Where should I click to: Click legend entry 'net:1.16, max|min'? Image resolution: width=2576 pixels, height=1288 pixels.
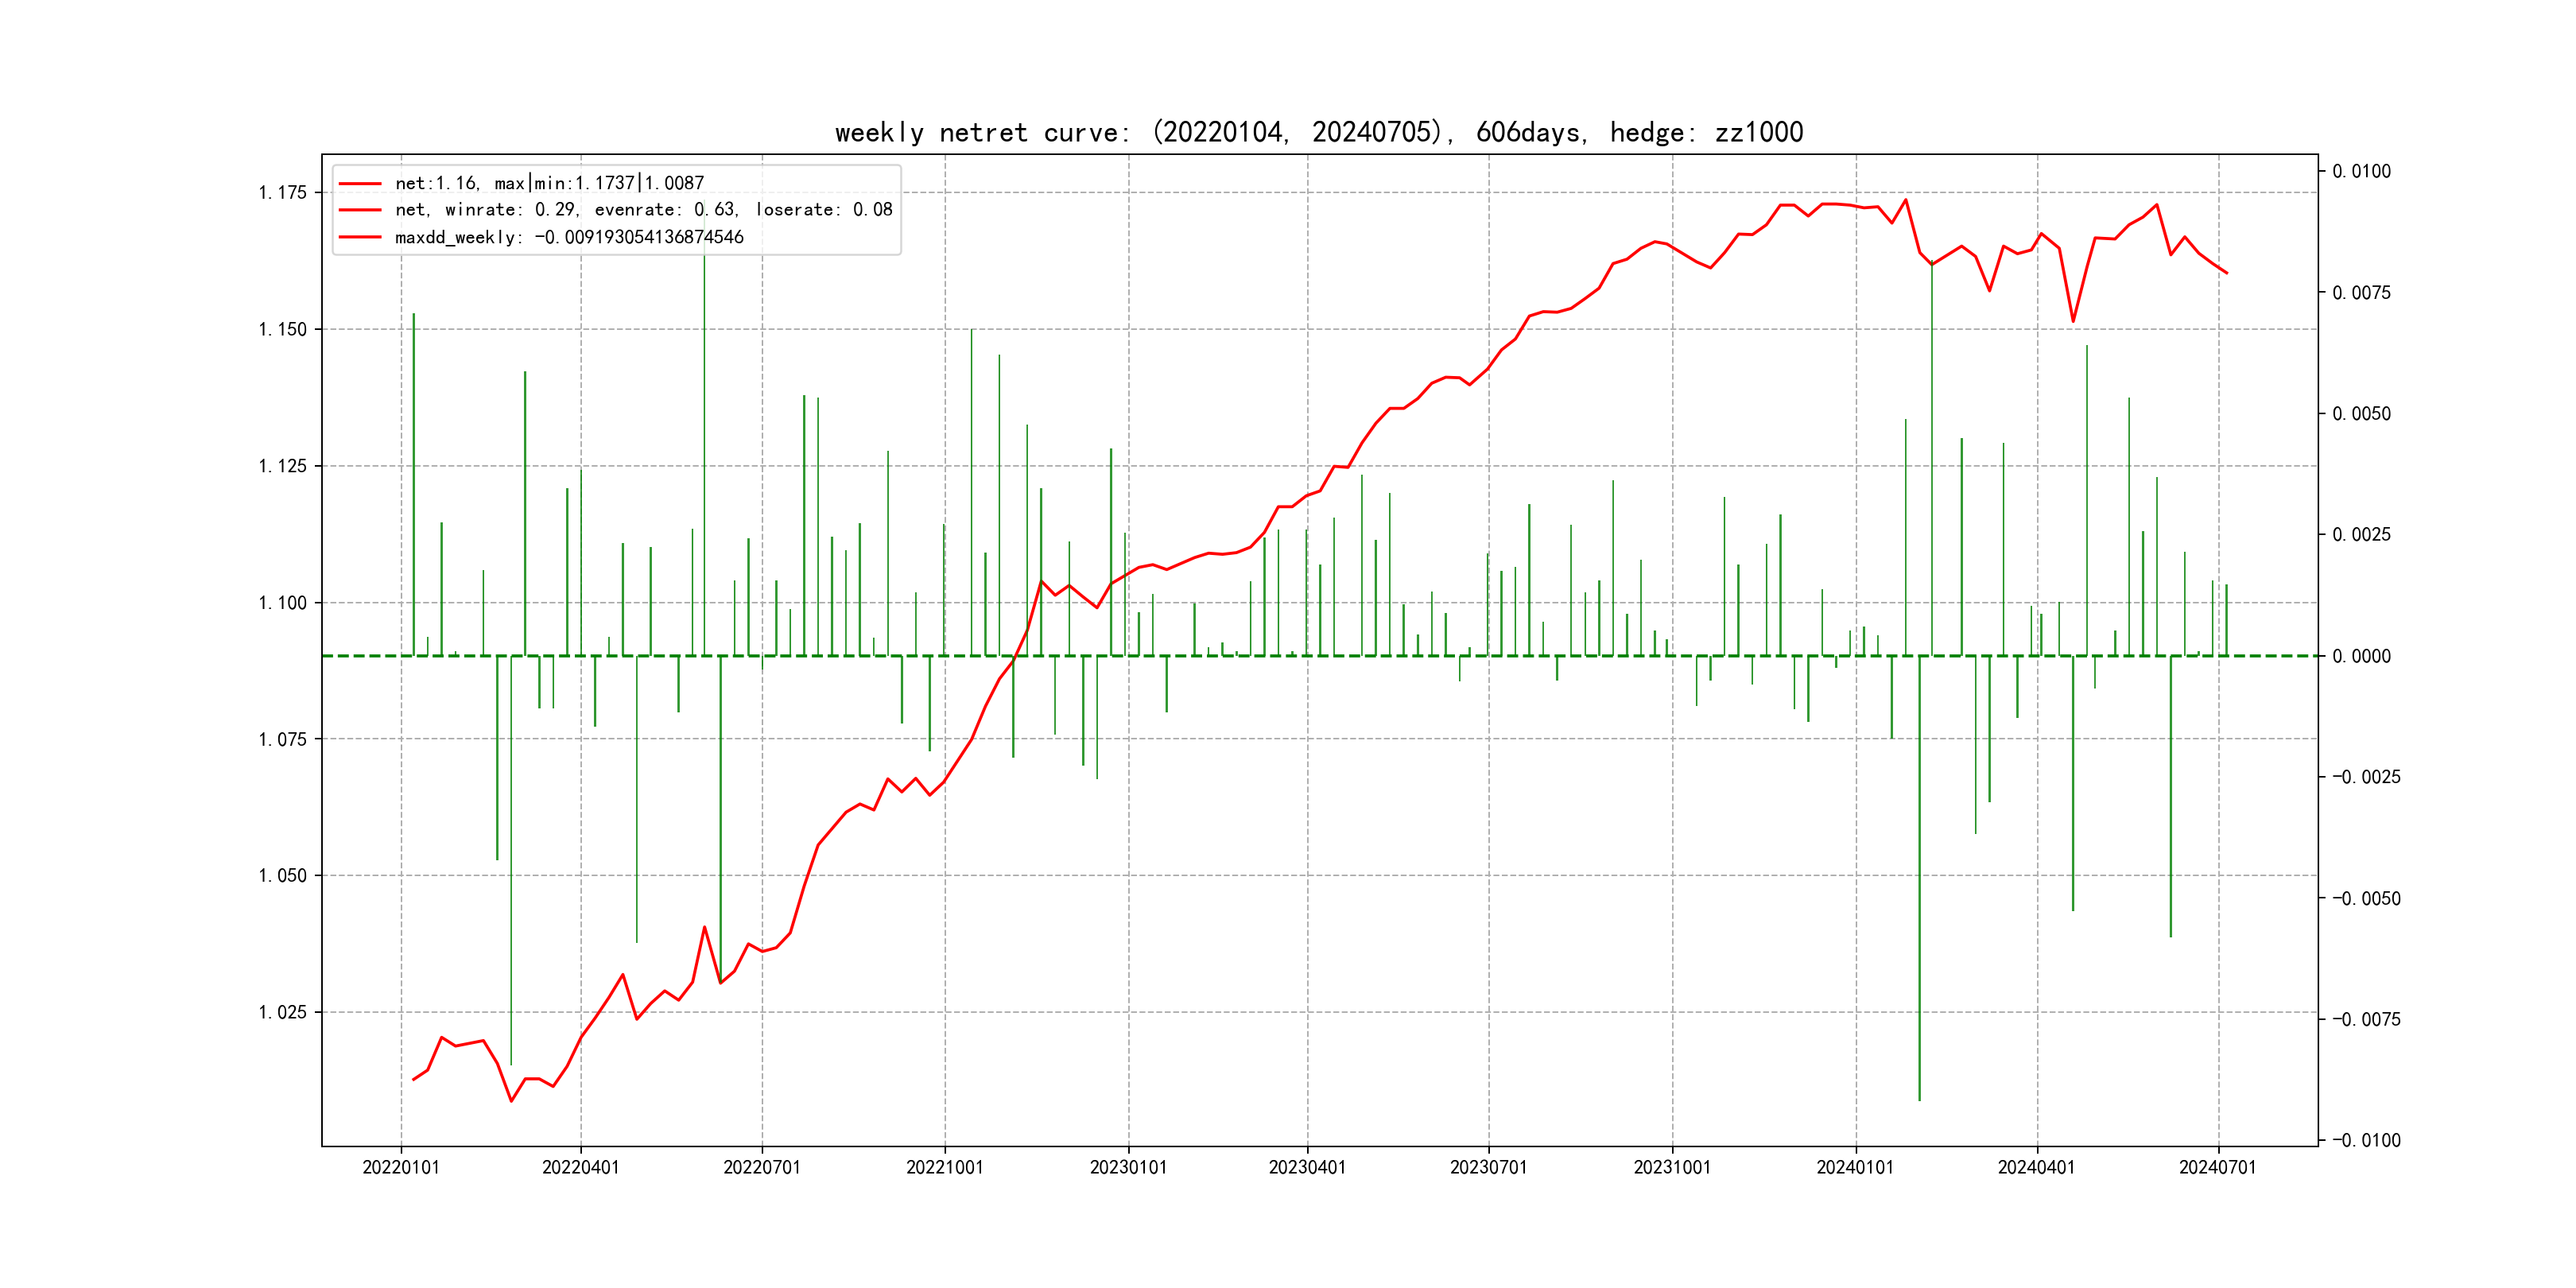tap(549, 183)
